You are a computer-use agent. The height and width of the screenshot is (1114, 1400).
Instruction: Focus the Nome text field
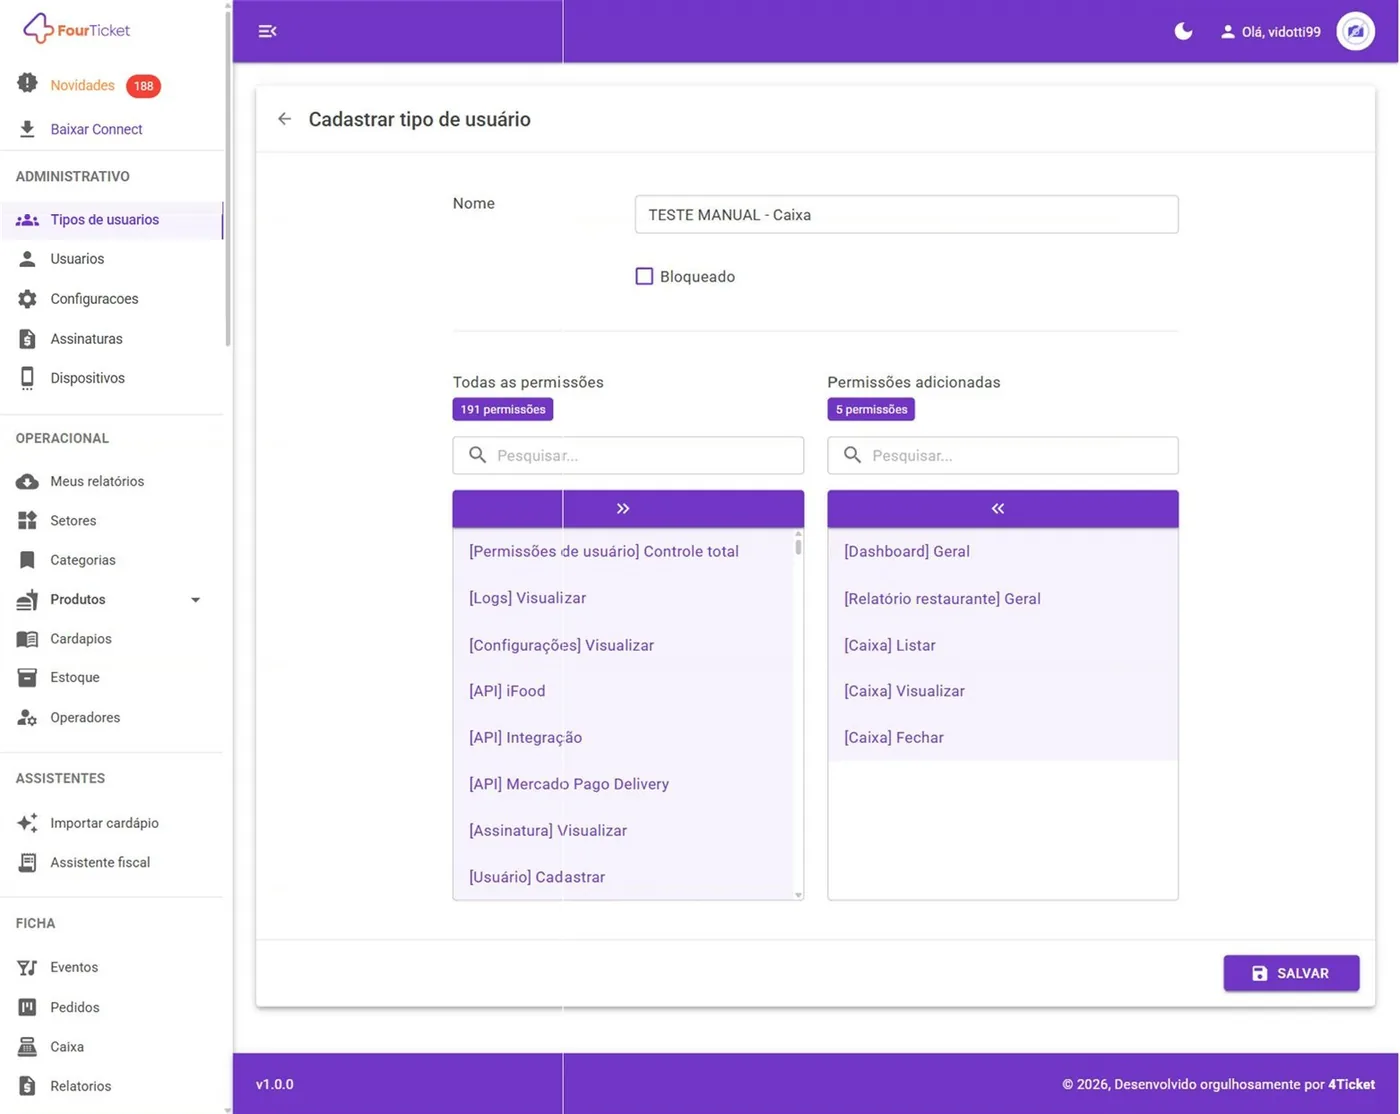pyautogui.click(x=906, y=214)
